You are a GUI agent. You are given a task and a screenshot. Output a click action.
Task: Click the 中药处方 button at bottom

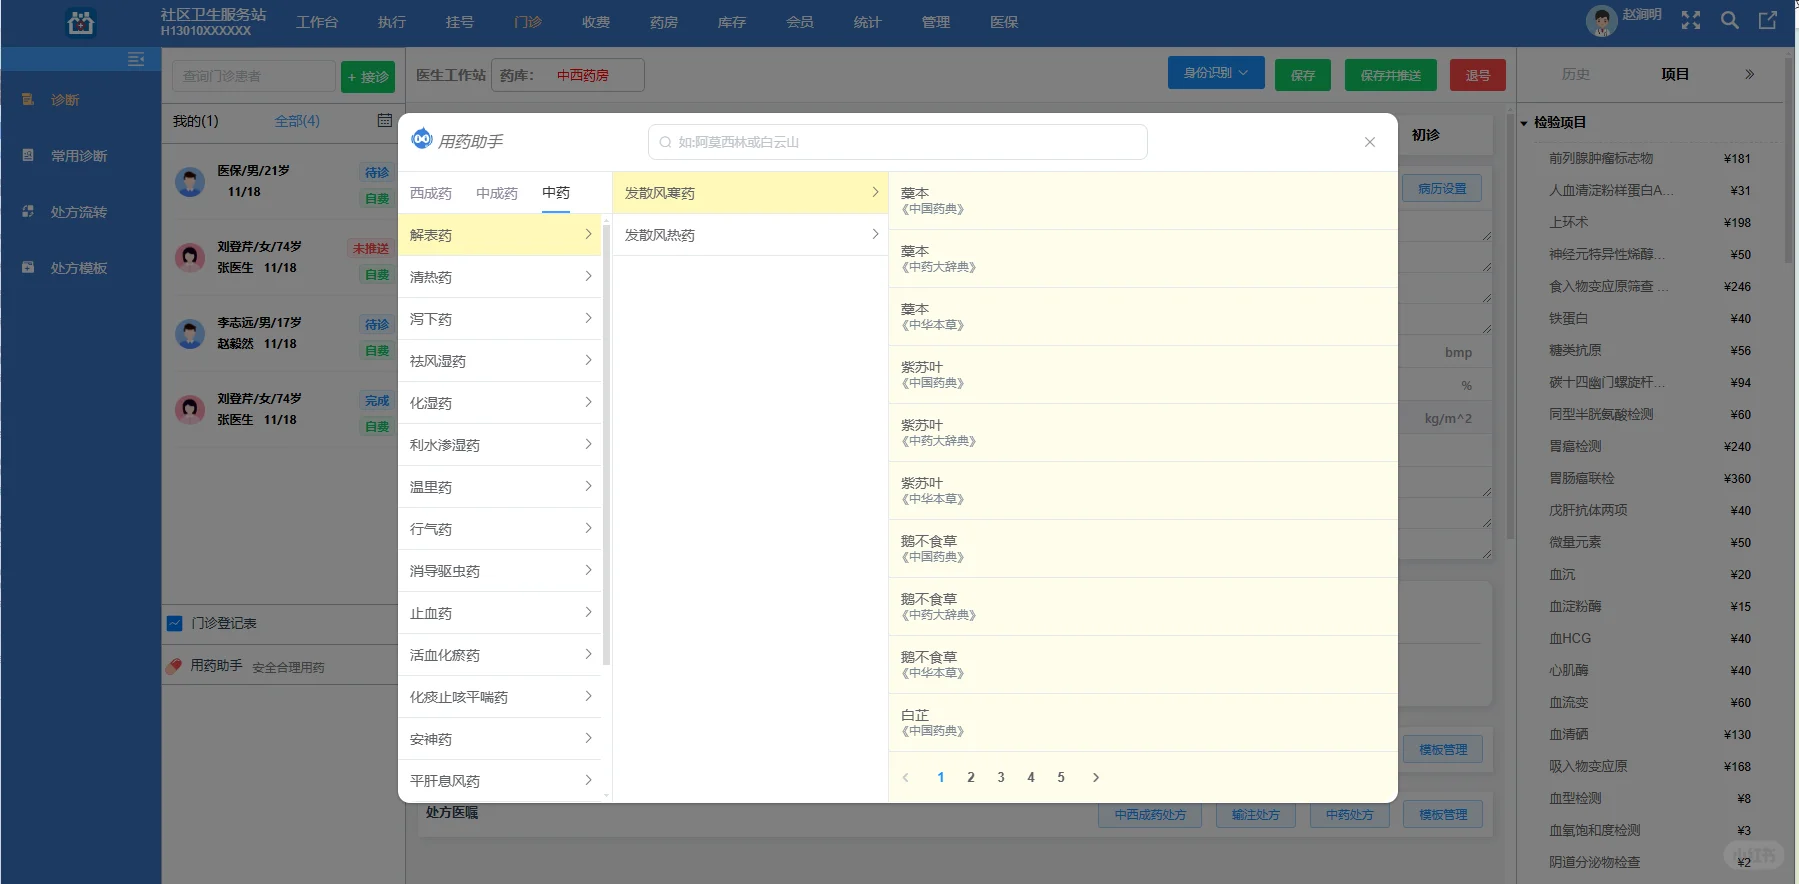pos(1349,814)
